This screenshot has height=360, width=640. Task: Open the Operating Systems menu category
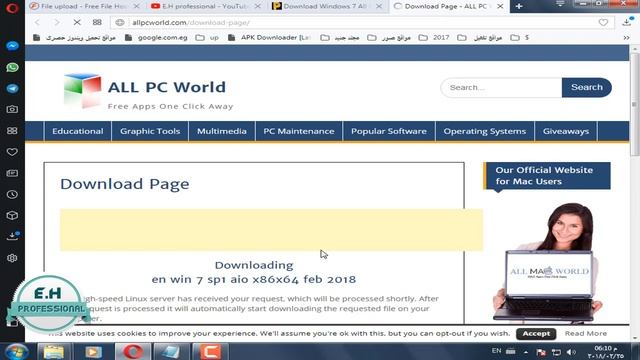click(485, 131)
